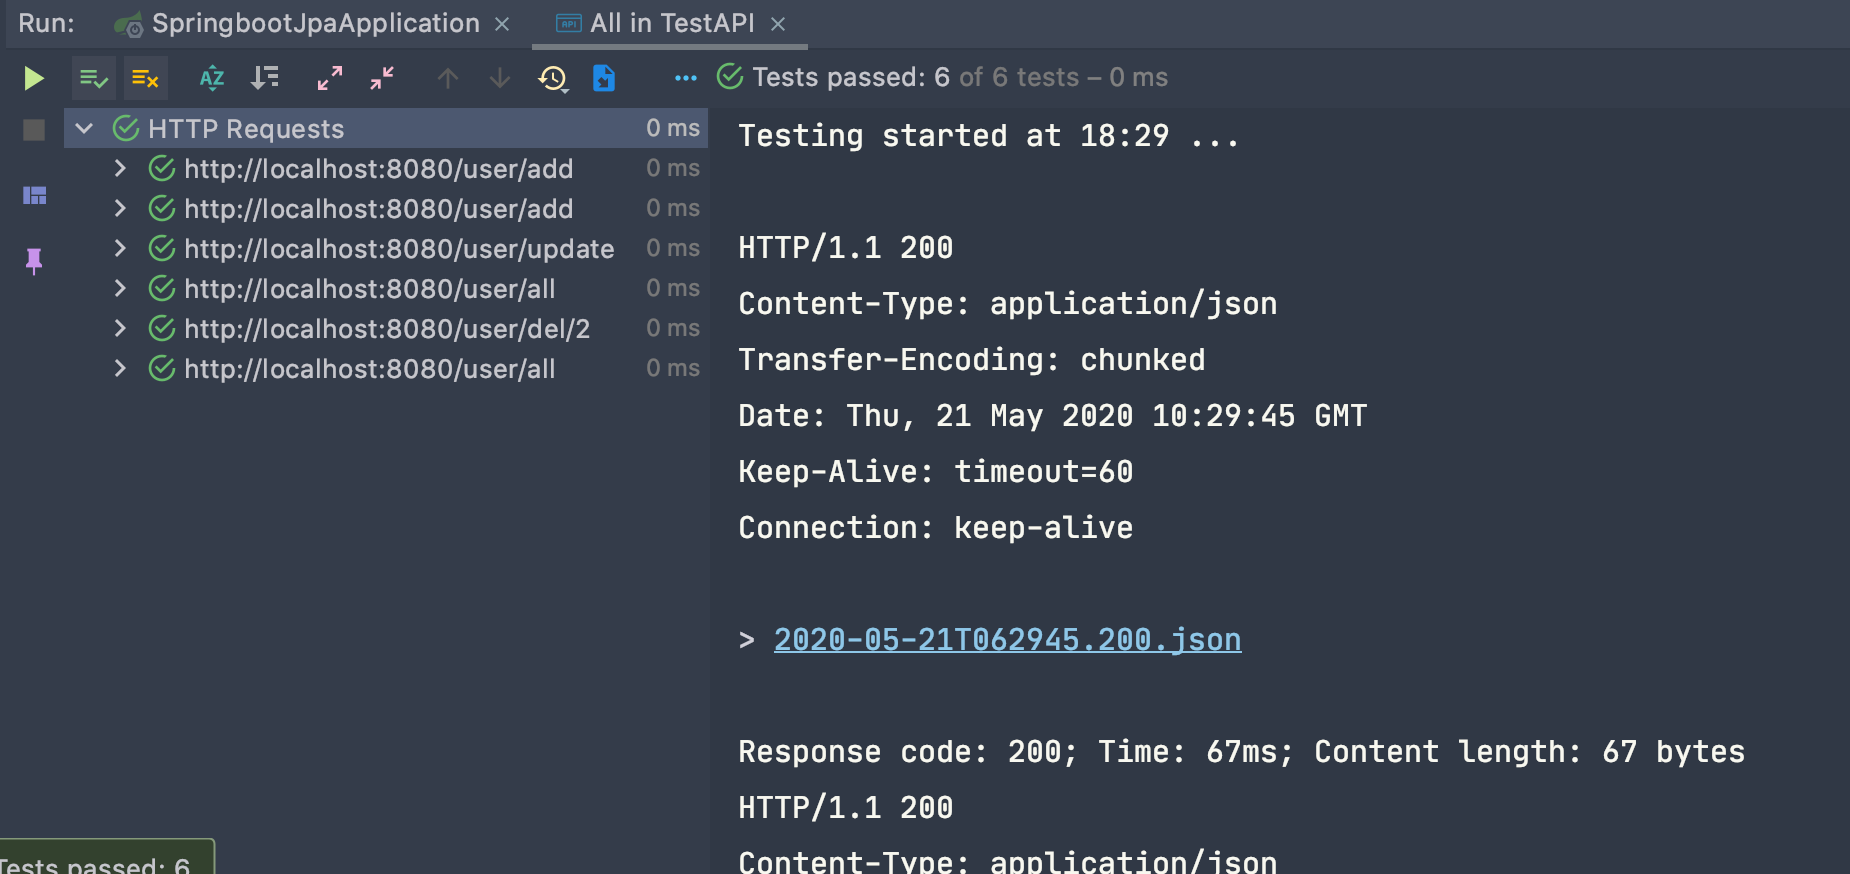Collapse all test nodes using the collapse arrows icon

[x=382, y=78]
